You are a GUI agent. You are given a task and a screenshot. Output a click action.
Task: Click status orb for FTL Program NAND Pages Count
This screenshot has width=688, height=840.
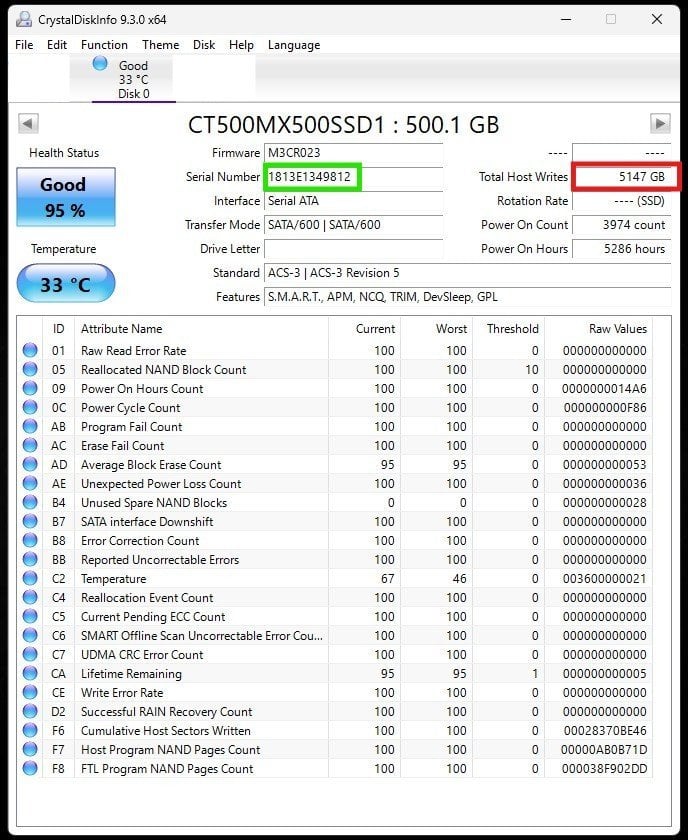30,769
